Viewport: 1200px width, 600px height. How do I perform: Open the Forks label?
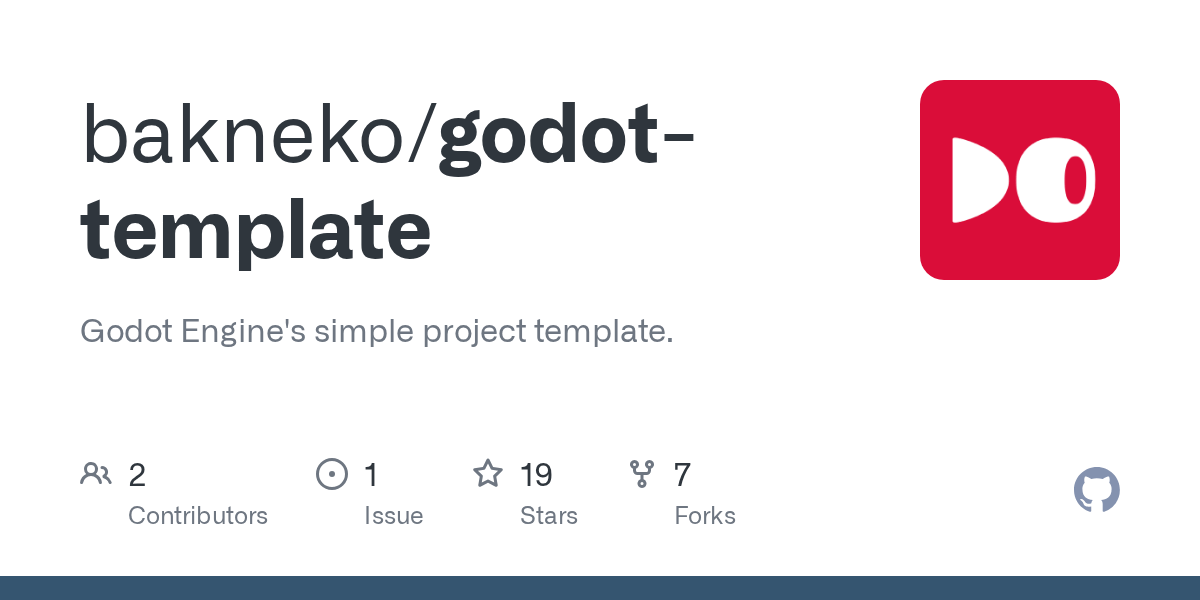point(705,516)
